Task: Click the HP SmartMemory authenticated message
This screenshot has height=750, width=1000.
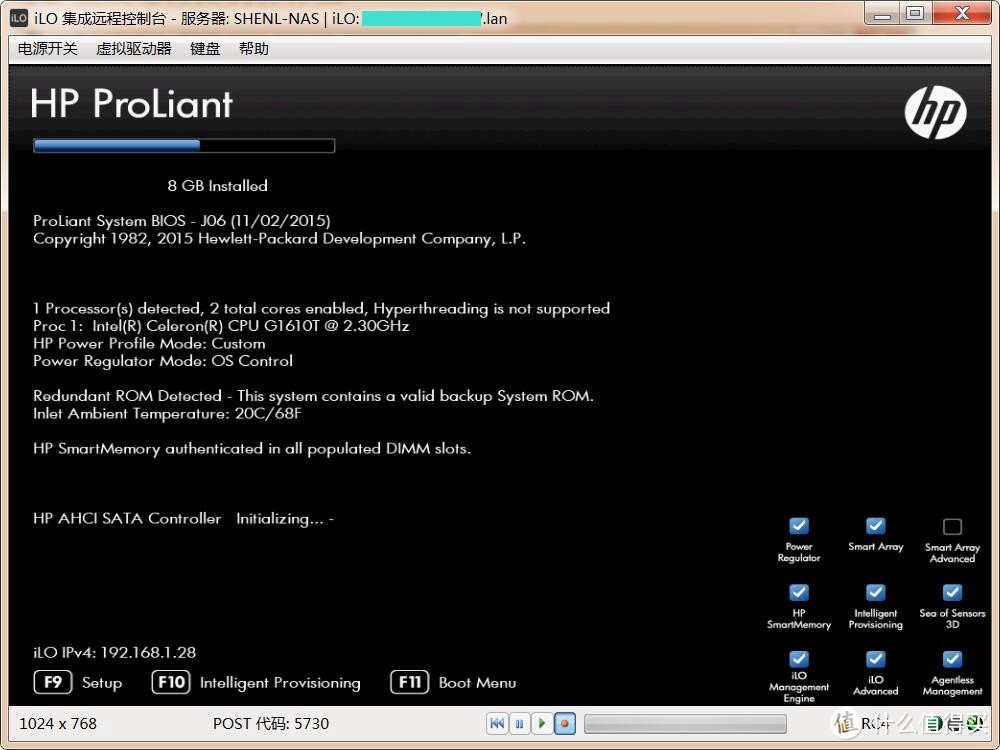Action: [252, 448]
